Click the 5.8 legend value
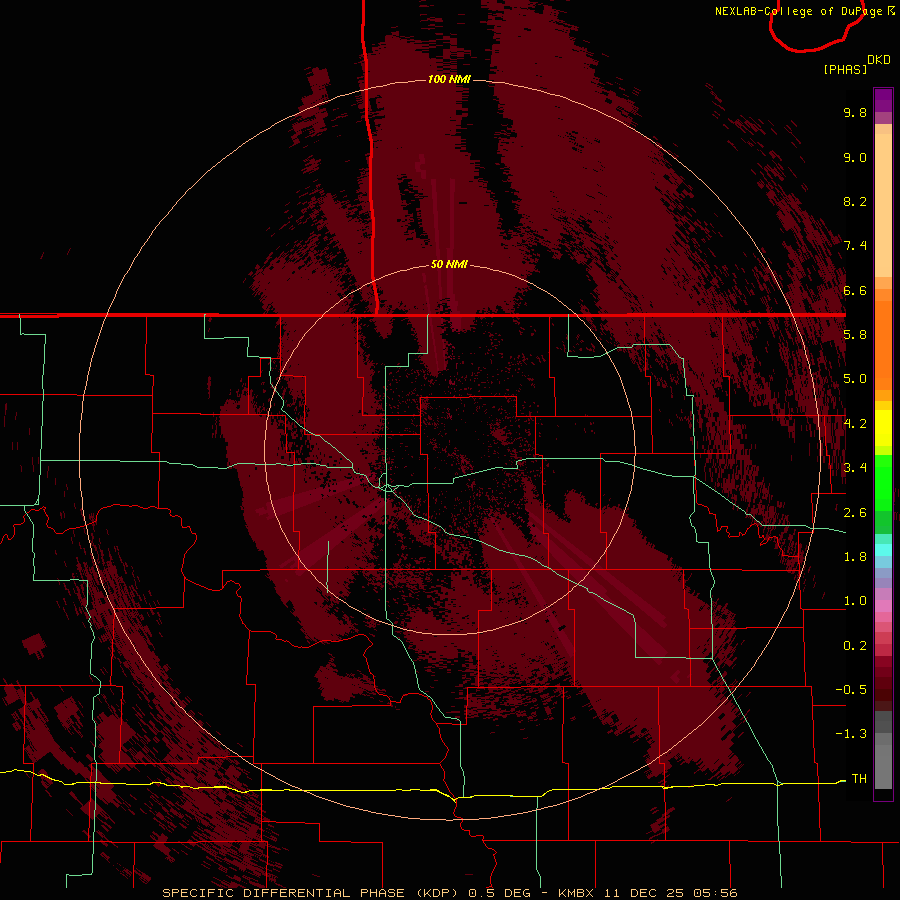This screenshot has width=900, height=900. (x=855, y=335)
